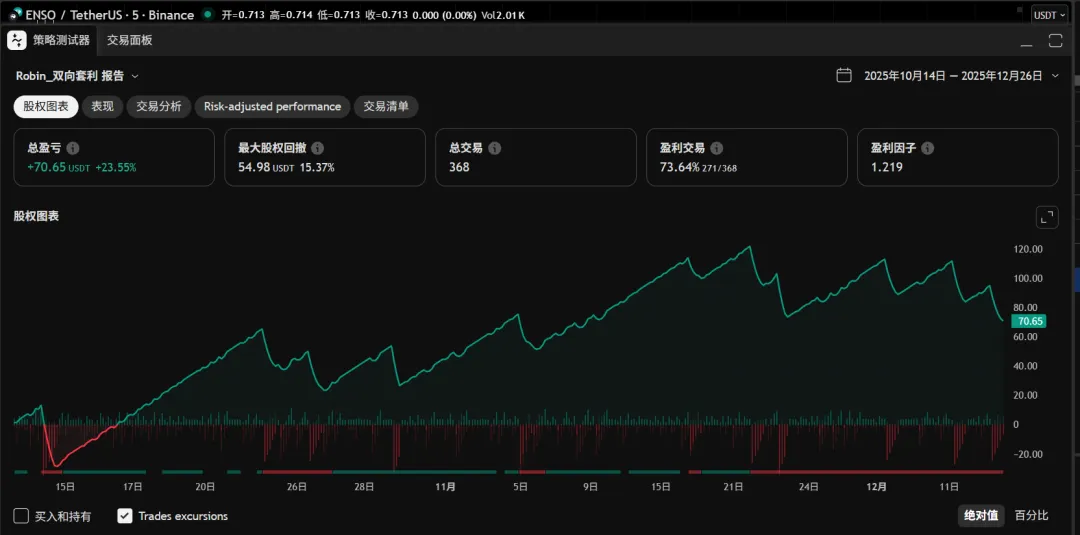Click the info icon beside 盈利因子
Viewport: 1080px width, 535px height.
coord(928,148)
